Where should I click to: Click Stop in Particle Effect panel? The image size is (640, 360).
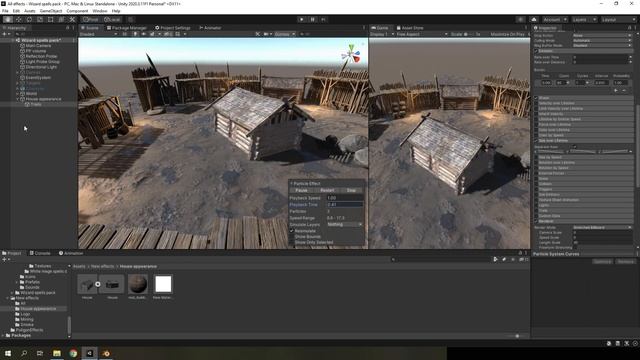pyautogui.click(x=351, y=190)
